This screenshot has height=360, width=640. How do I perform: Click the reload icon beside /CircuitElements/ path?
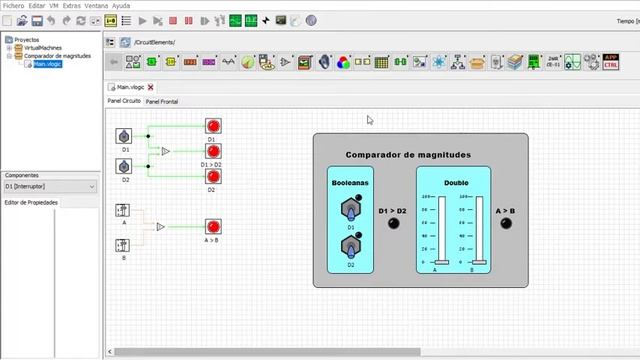[125, 42]
